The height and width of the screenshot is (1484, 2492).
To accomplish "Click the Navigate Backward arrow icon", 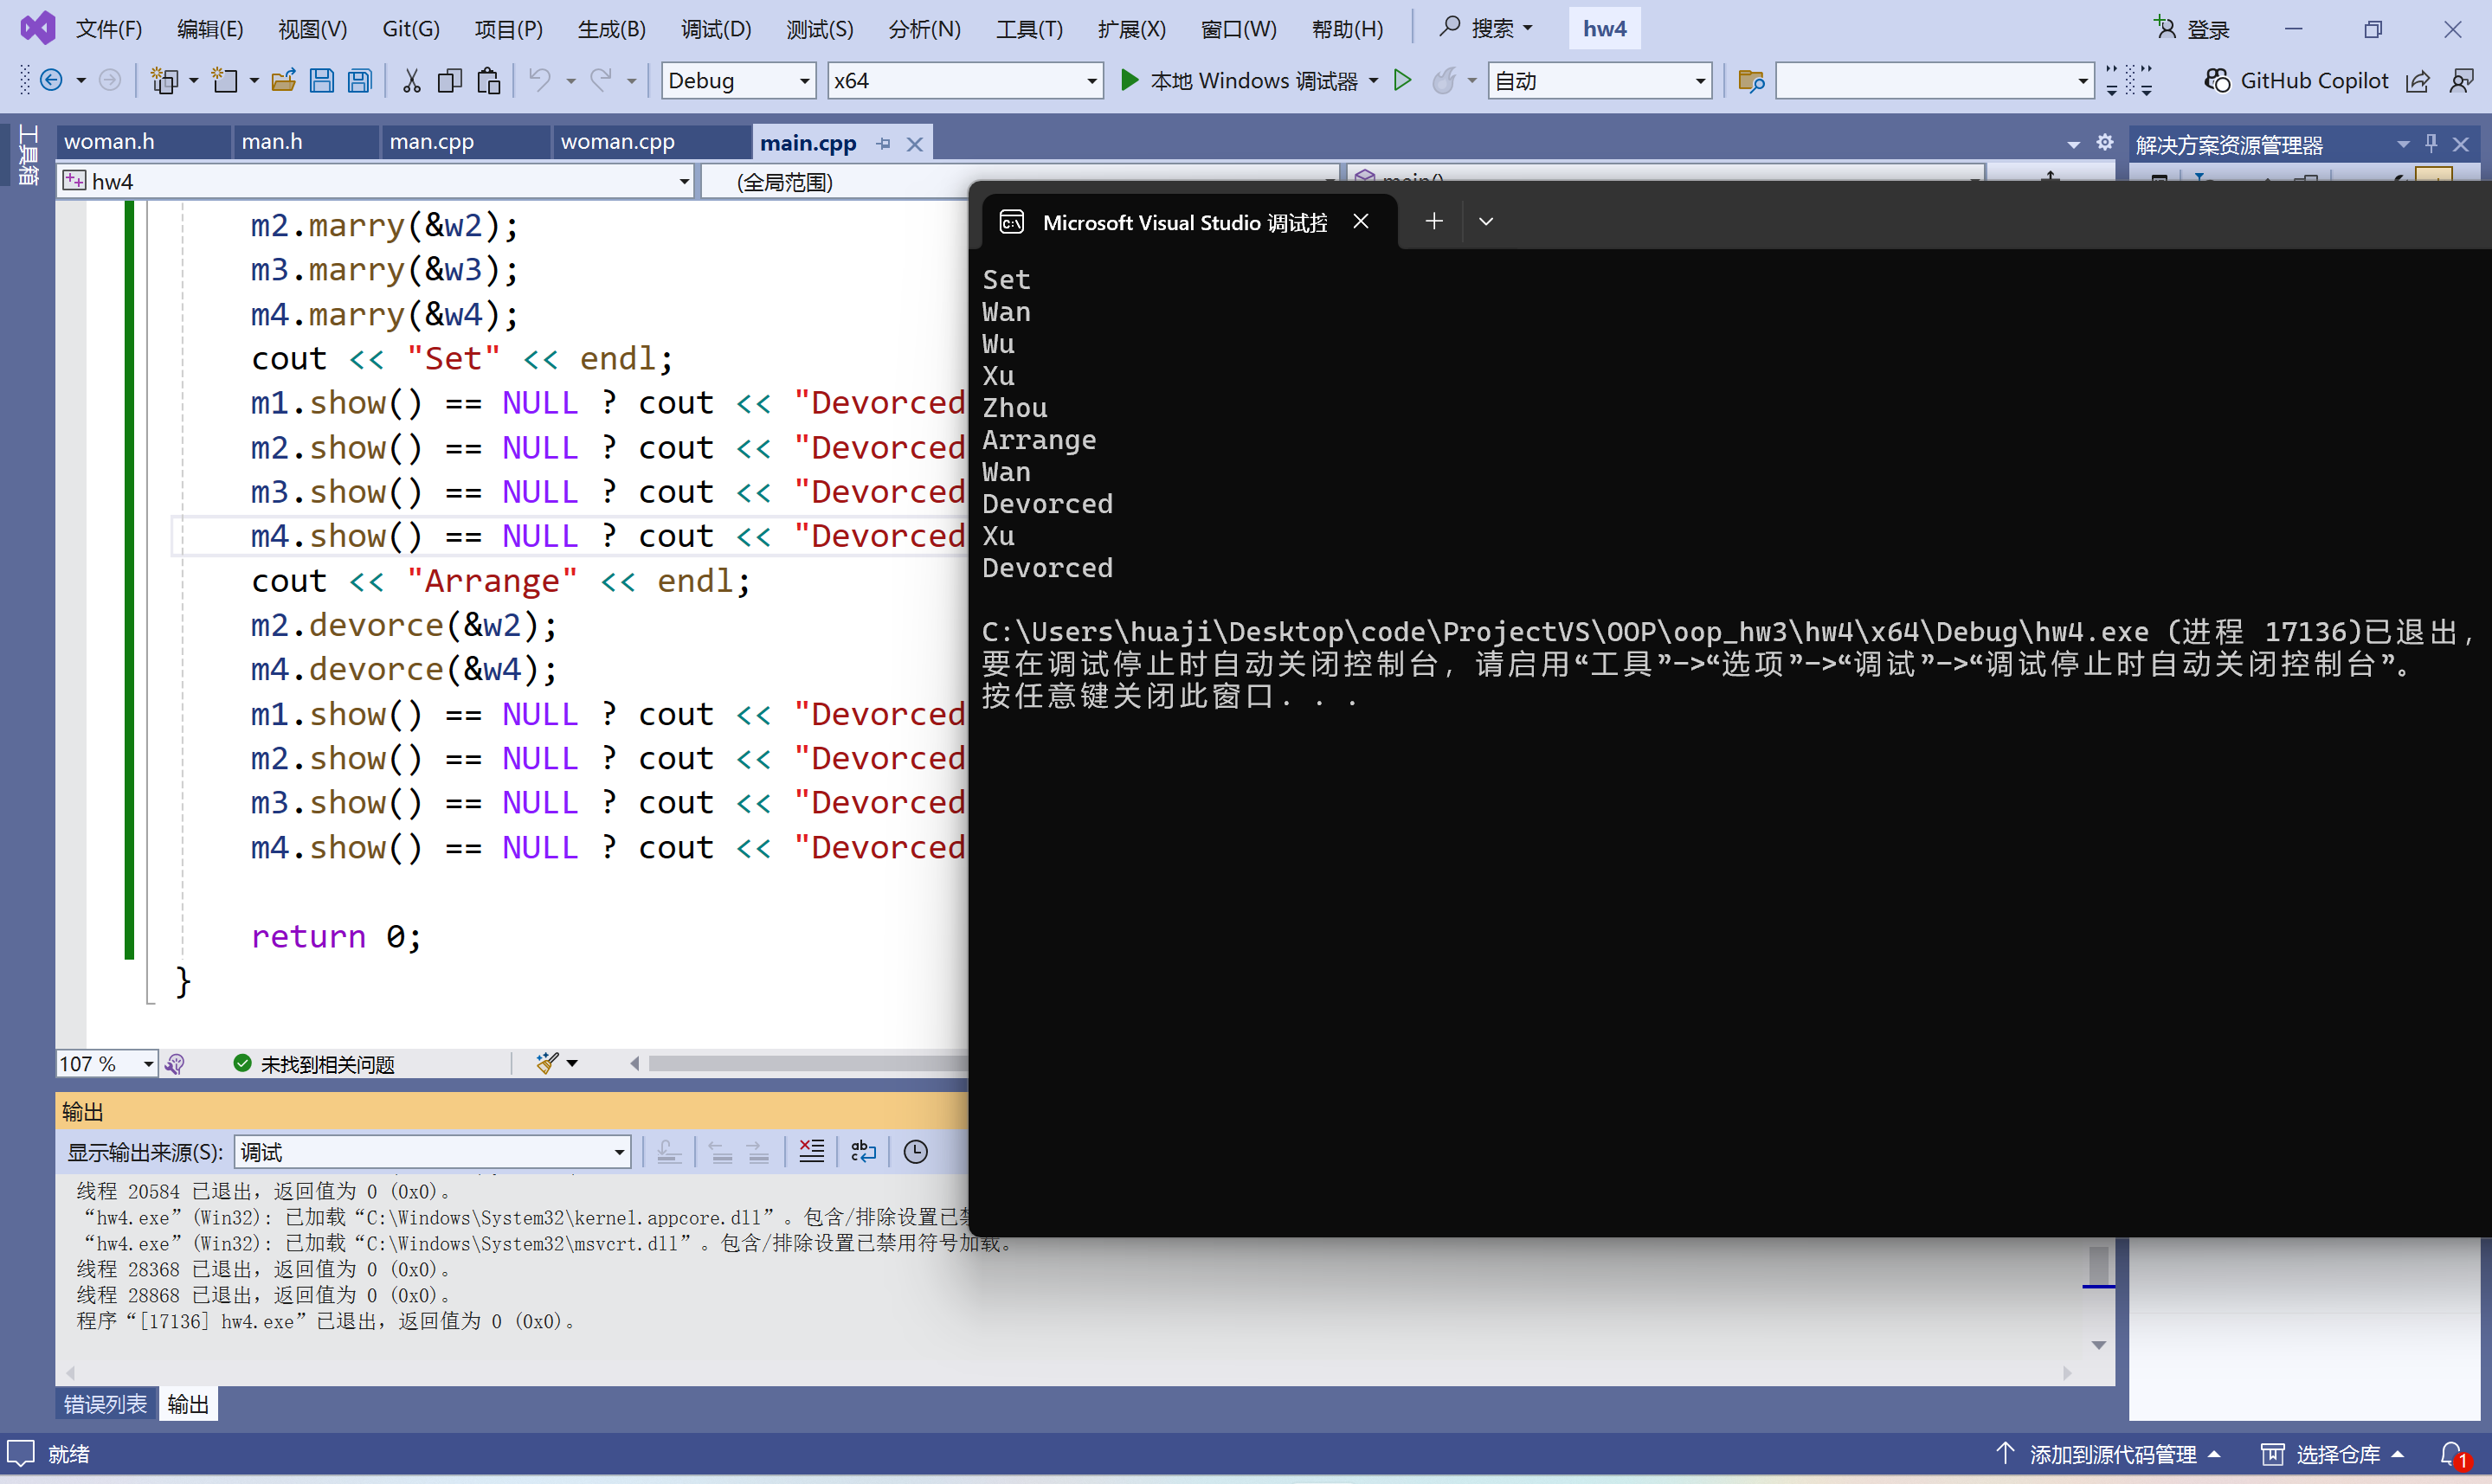I will click(52, 81).
